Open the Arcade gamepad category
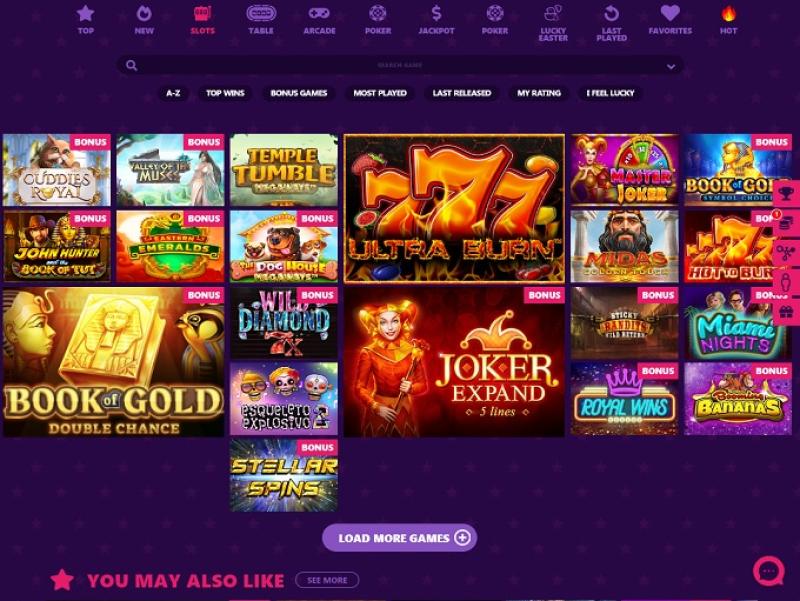 319,19
